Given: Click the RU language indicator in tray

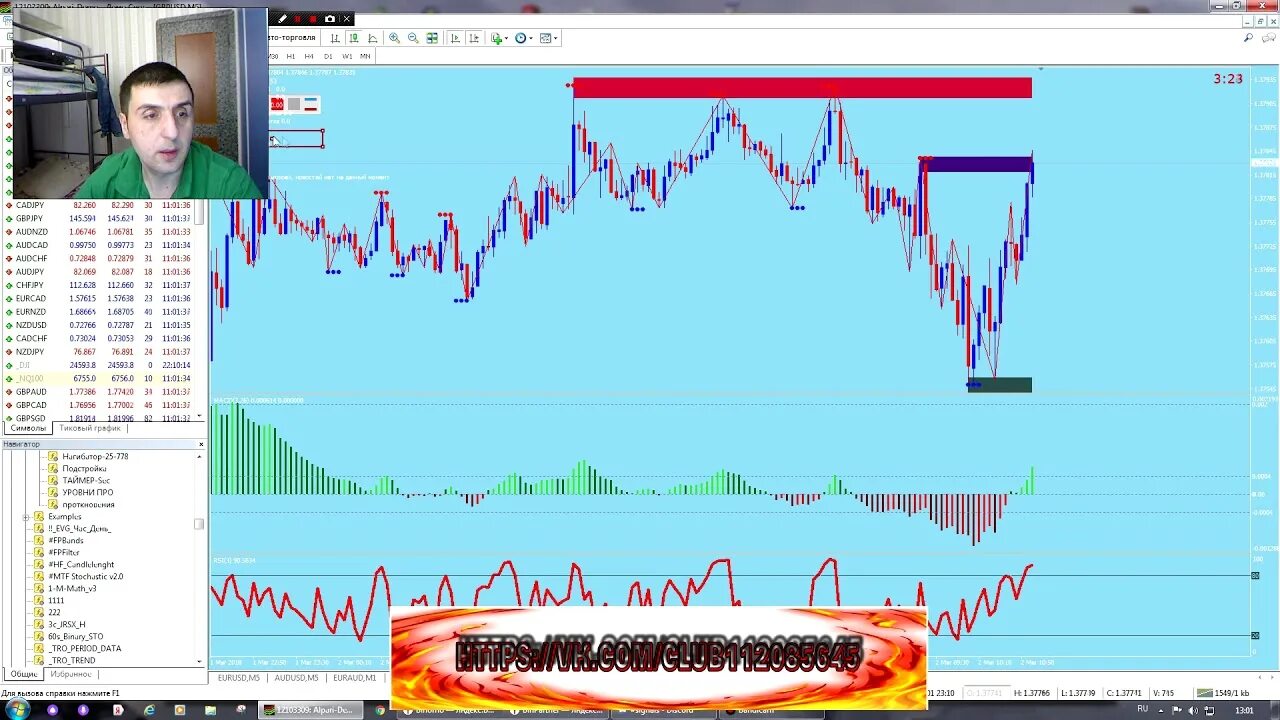Looking at the screenshot, I should [x=1142, y=710].
